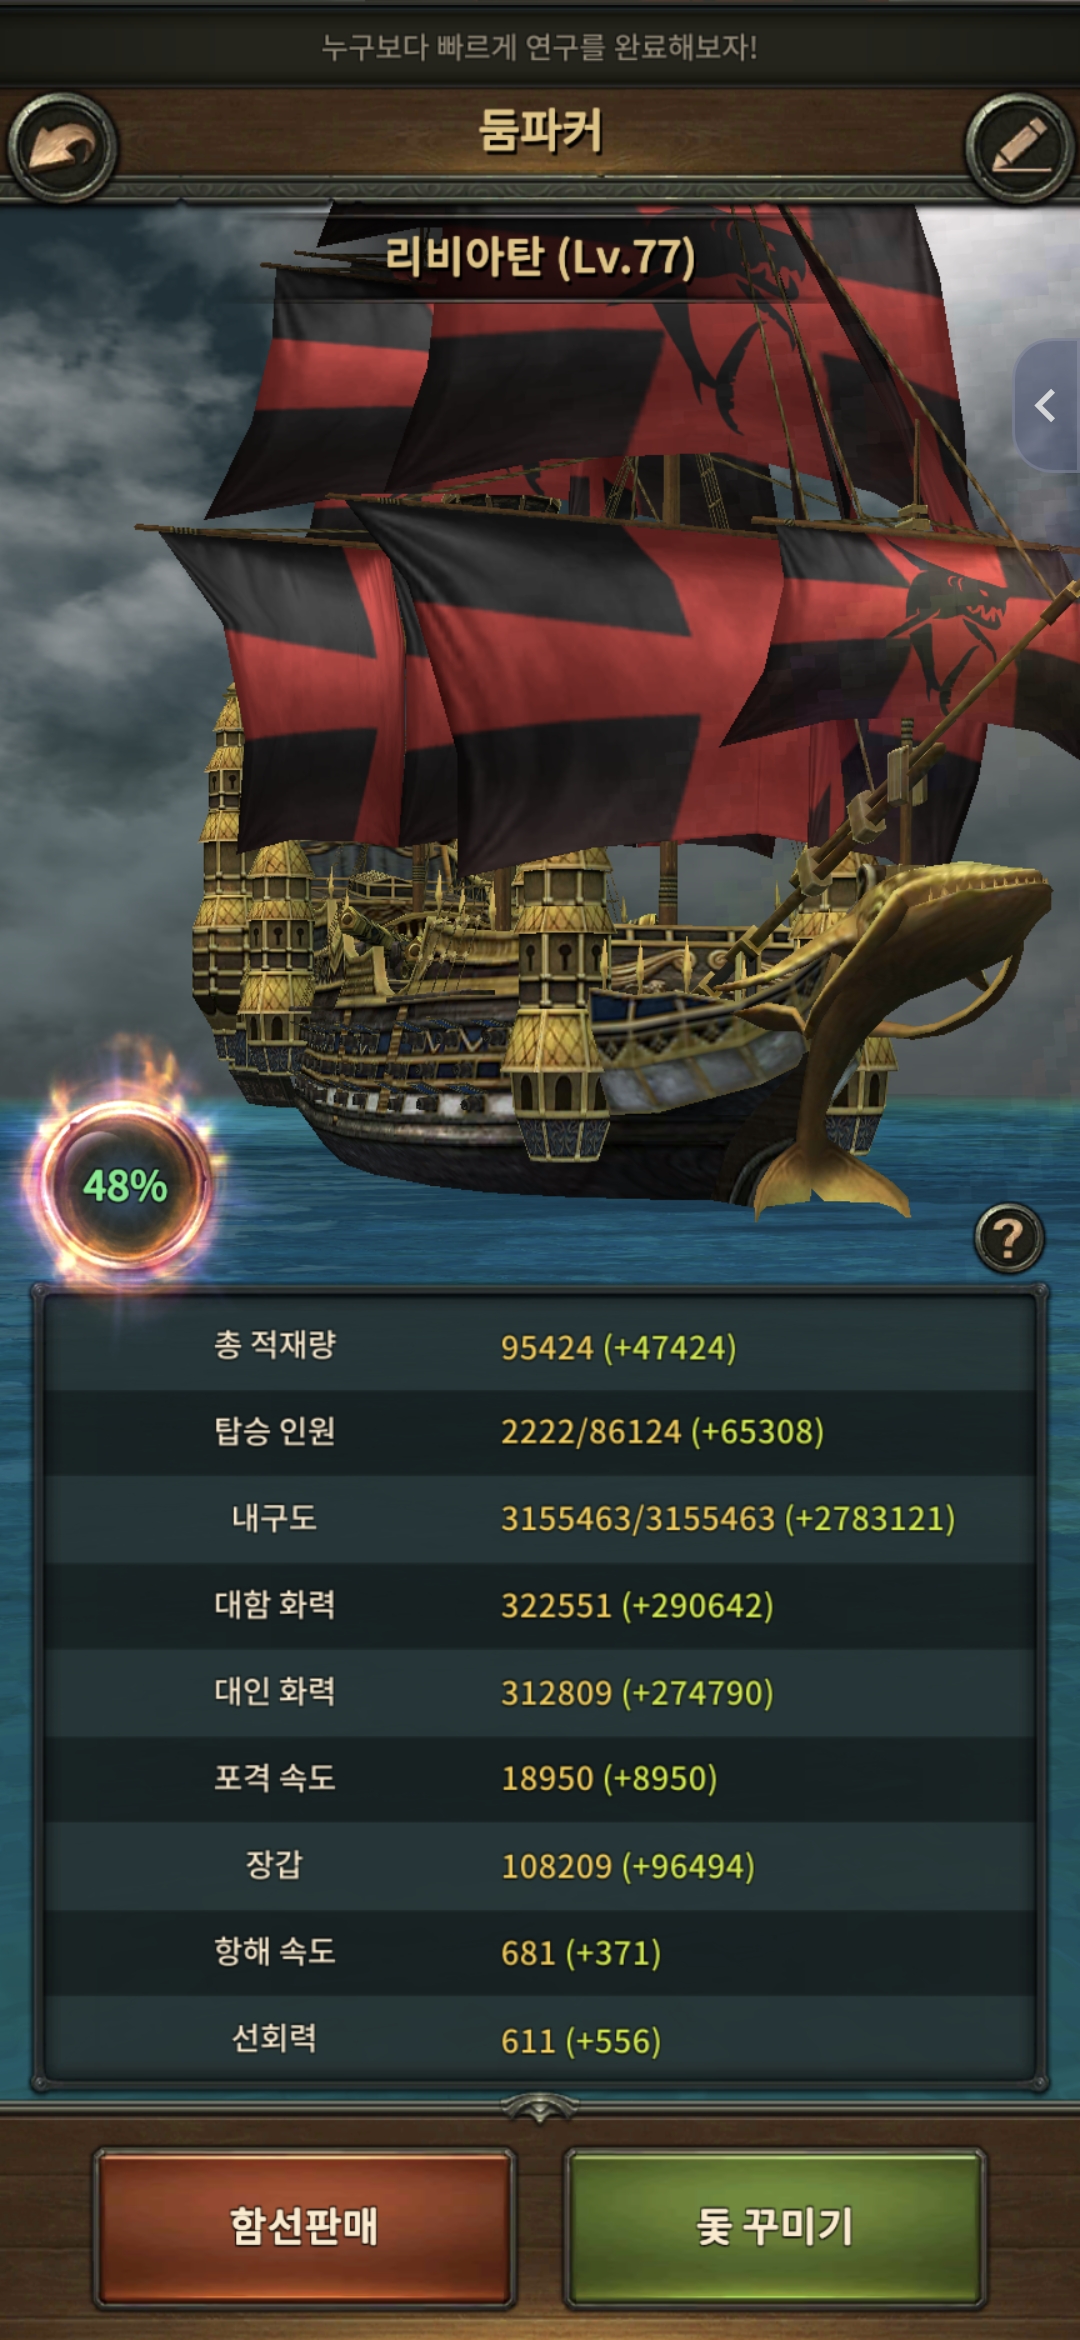Collapse the stats panel handle
This screenshot has width=1080, height=2340.
click(x=540, y=2107)
